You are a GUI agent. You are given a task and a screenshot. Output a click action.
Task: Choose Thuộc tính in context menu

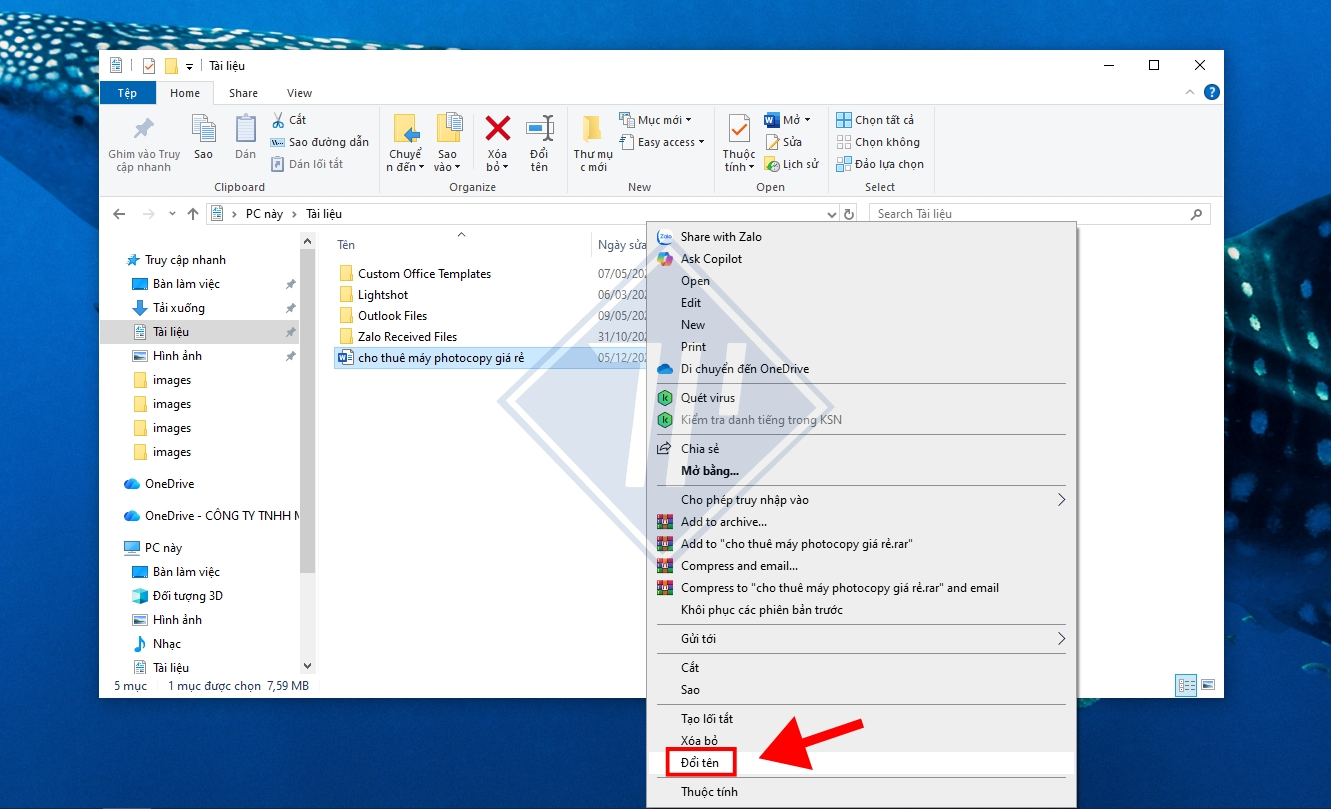(862, 792)
